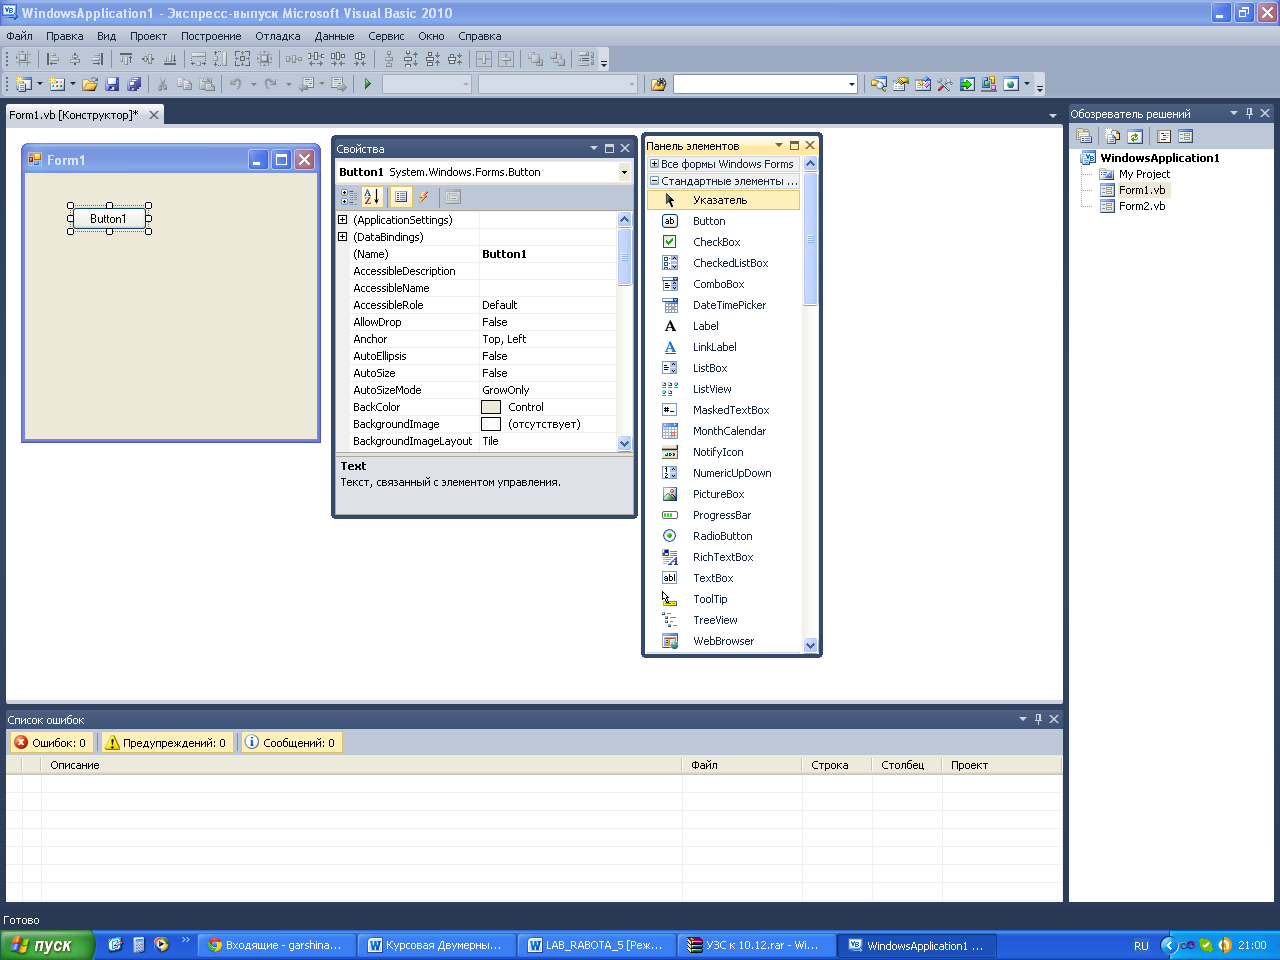This screenshot has width=1280, height=960.
Task: Pin the Solution Explorer panel with pushpin icon
Action: [x=1249, y=113]
